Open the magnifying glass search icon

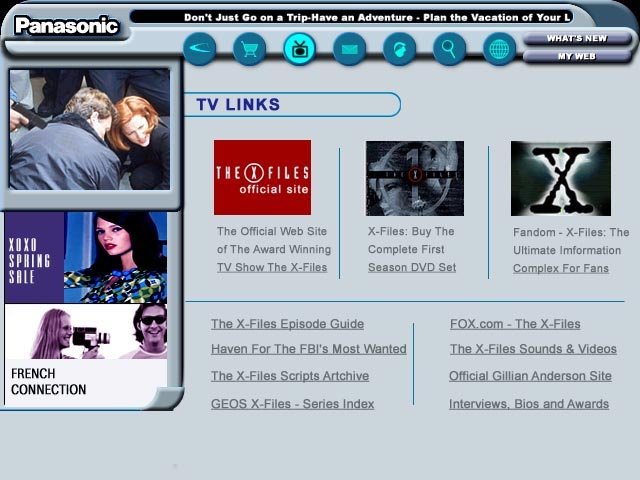pos(449,49)
